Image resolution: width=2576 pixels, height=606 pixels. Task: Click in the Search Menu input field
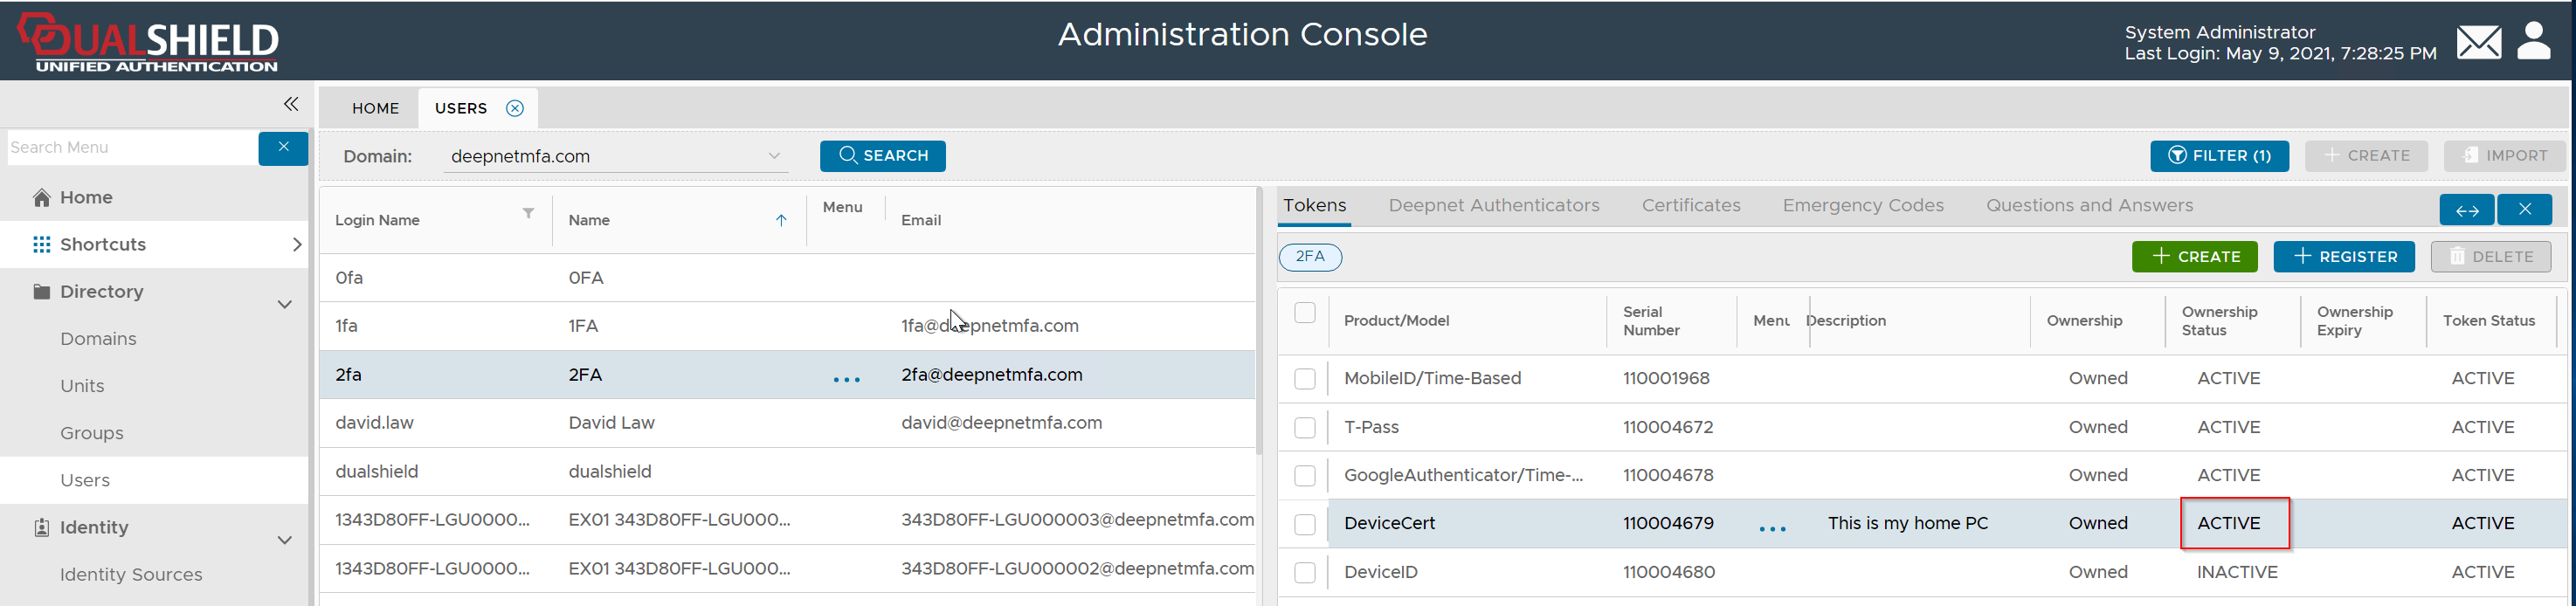(130, 147)
